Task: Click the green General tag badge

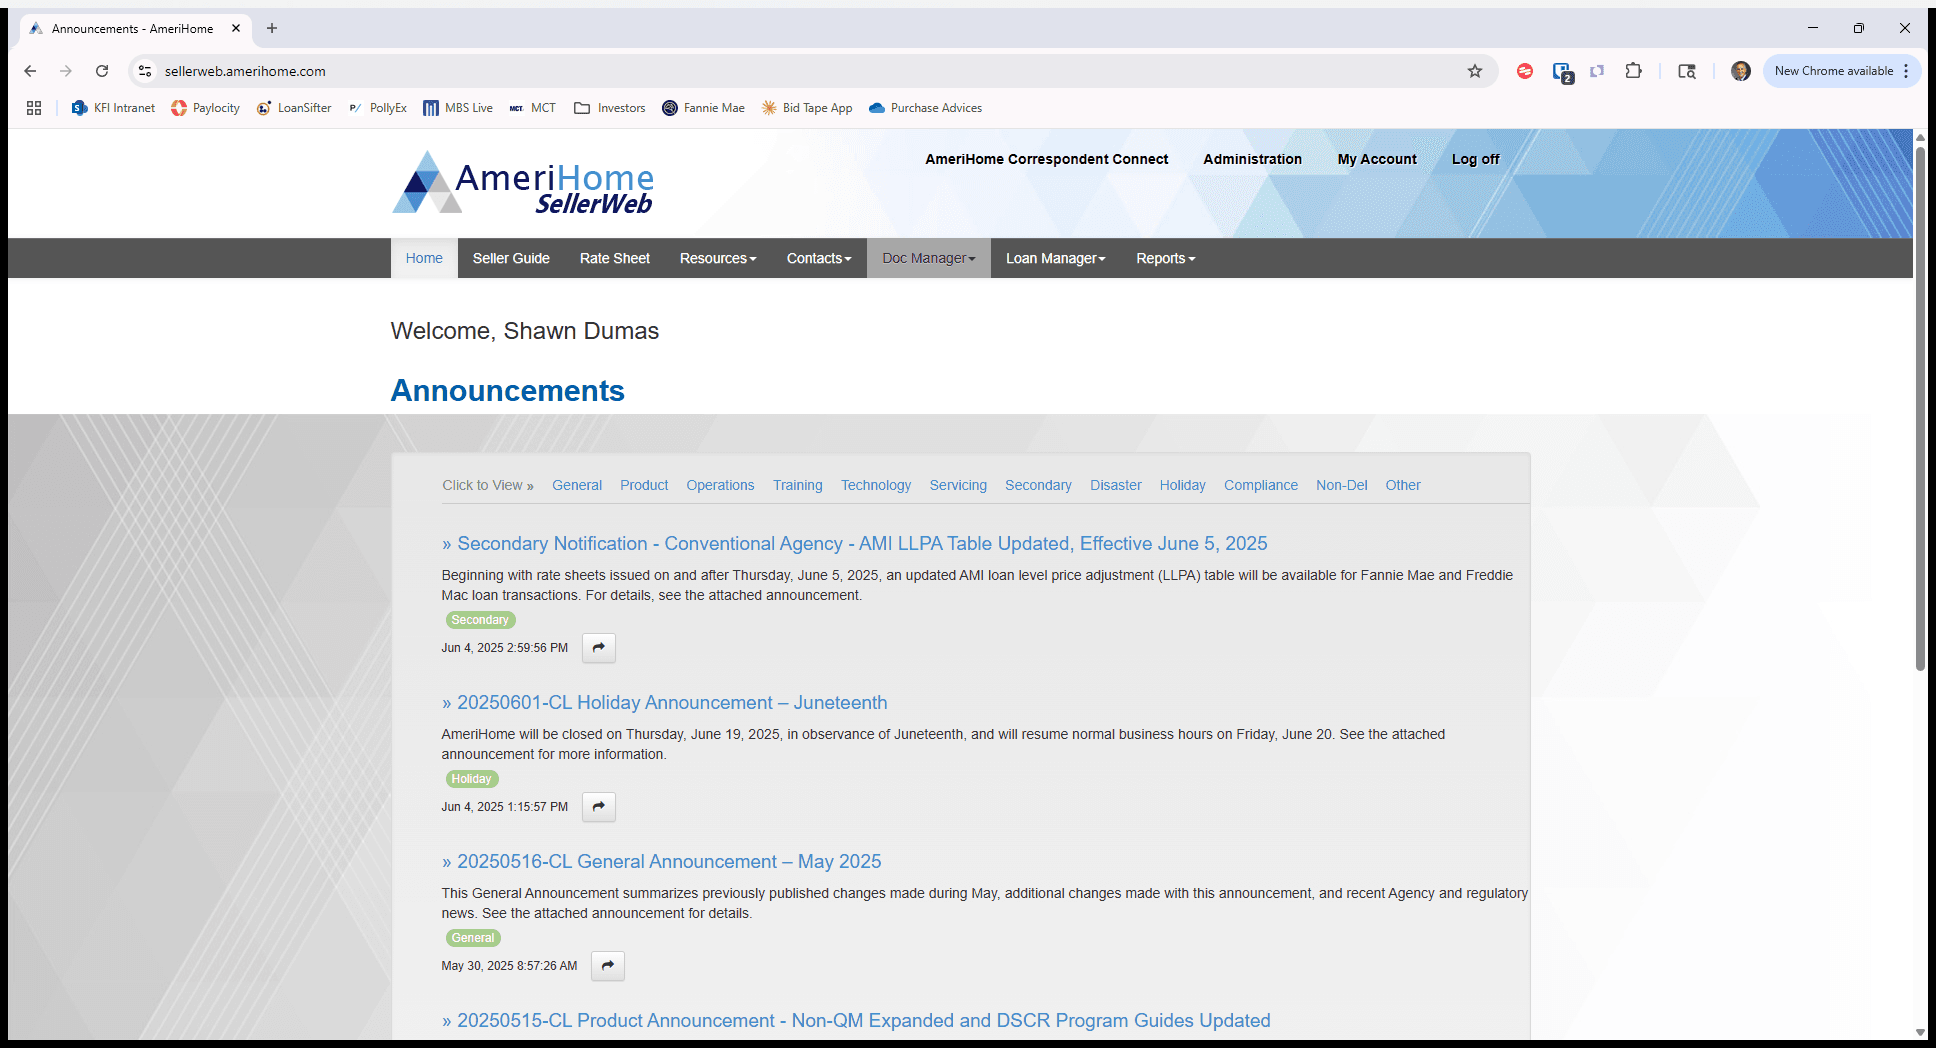Action: 473,938
